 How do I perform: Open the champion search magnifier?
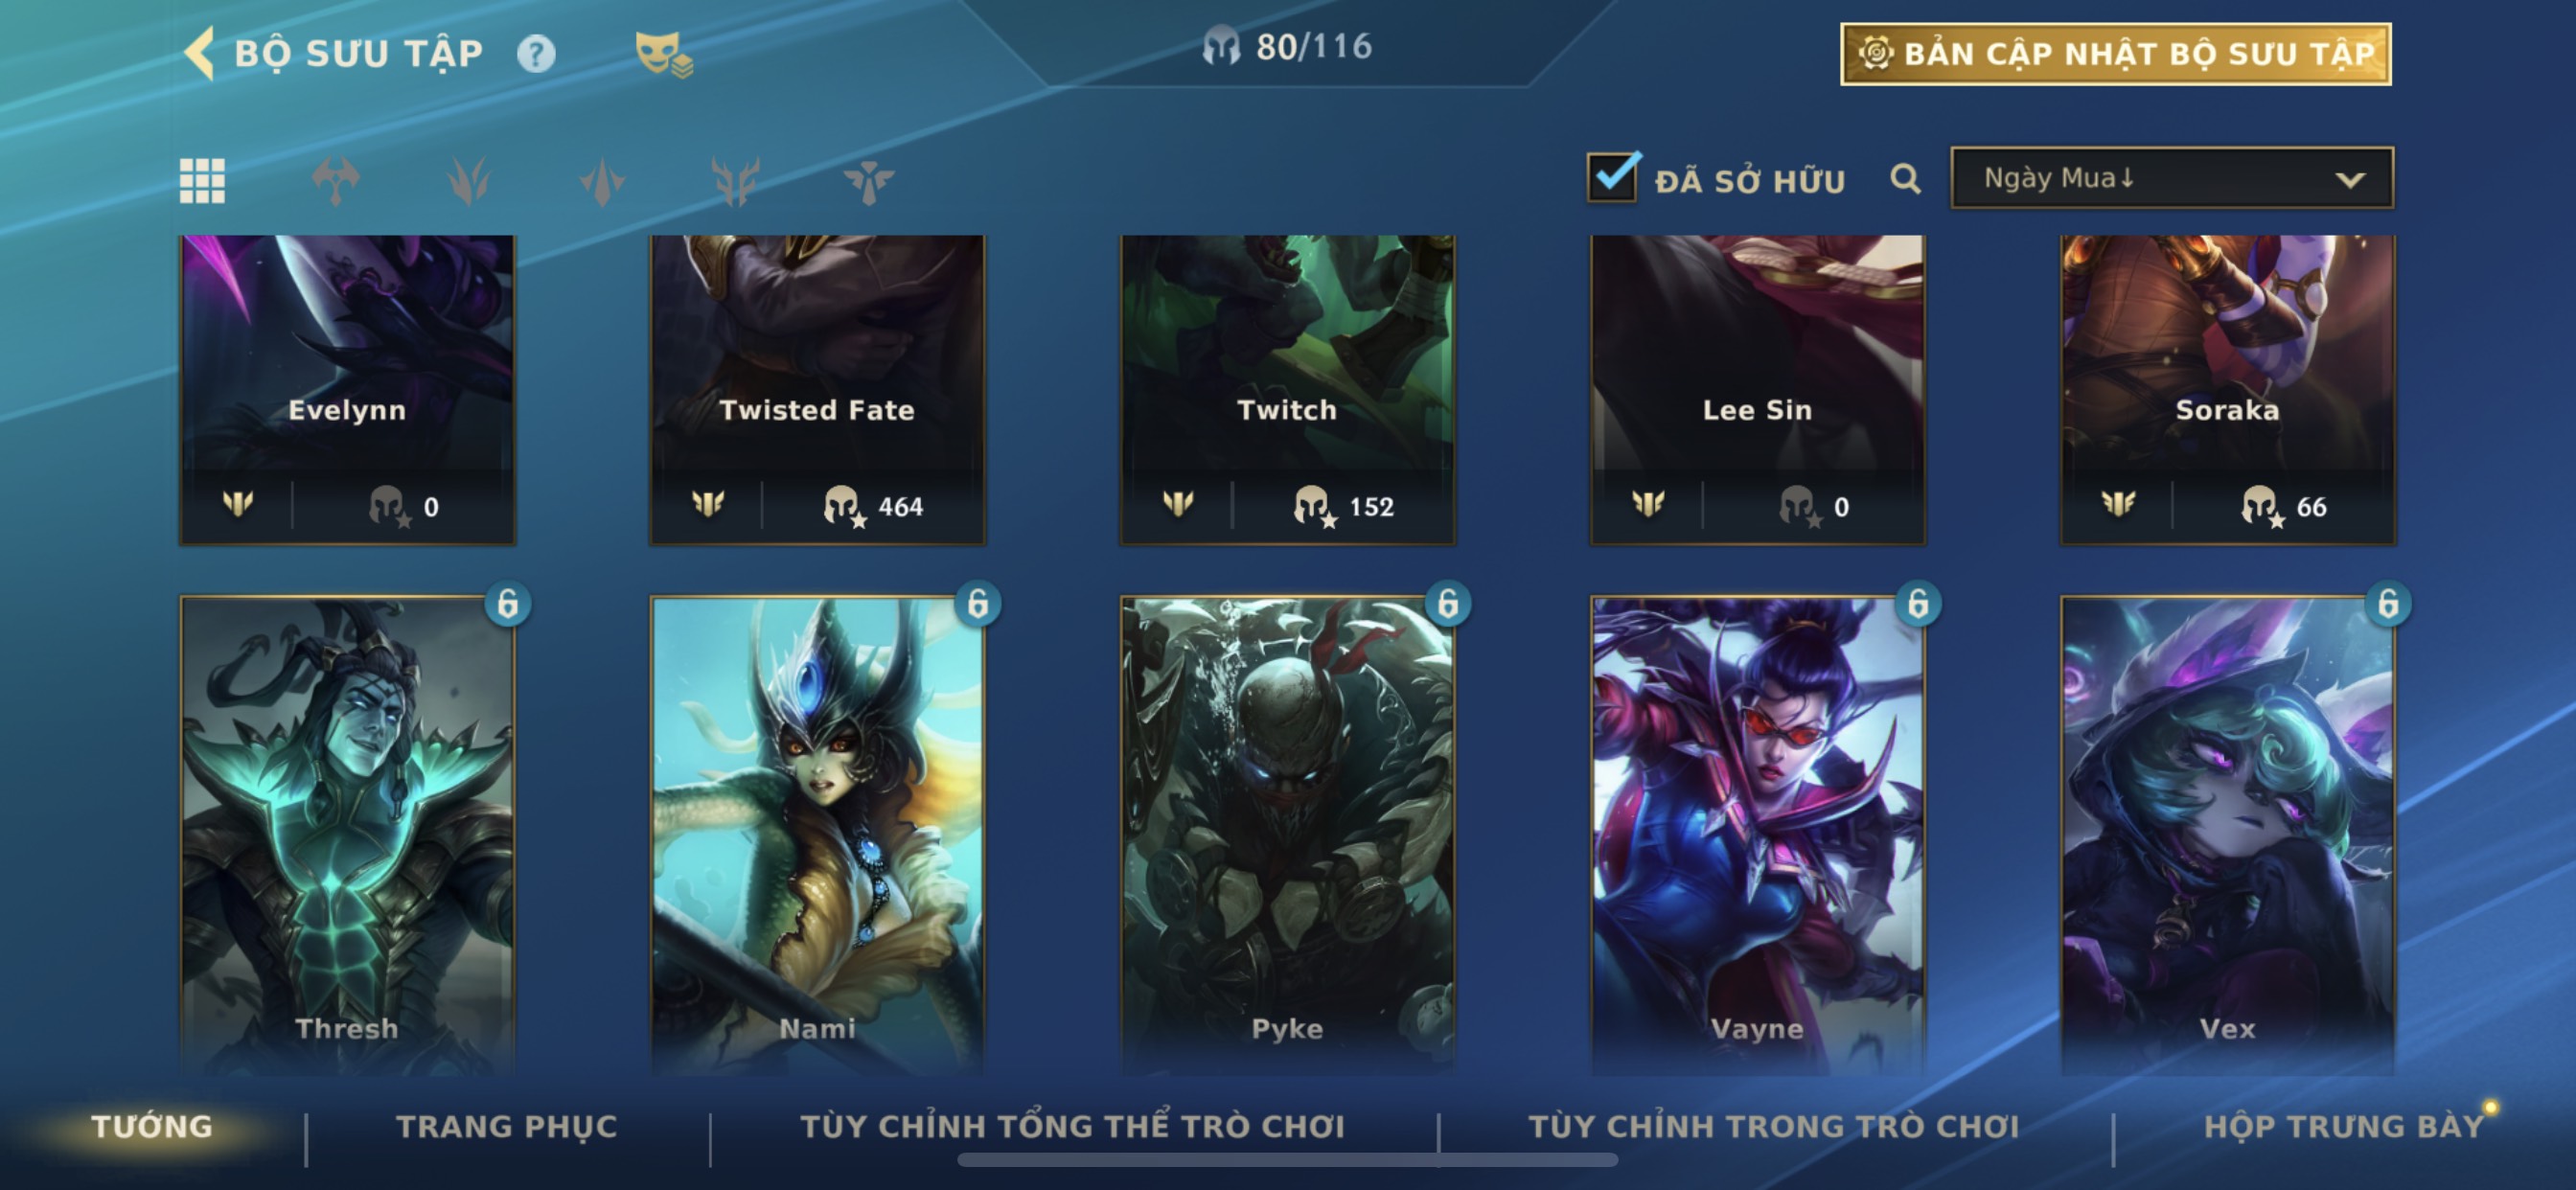(x=1905, y=179)
